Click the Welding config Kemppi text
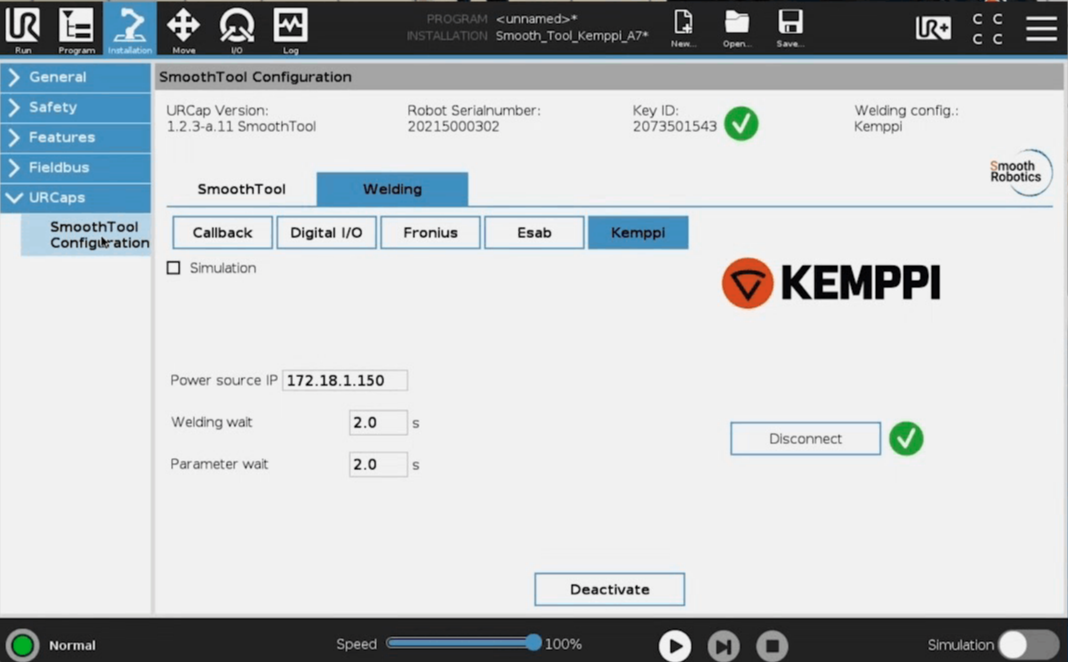The image size is (1068, 663). point(877,126)
